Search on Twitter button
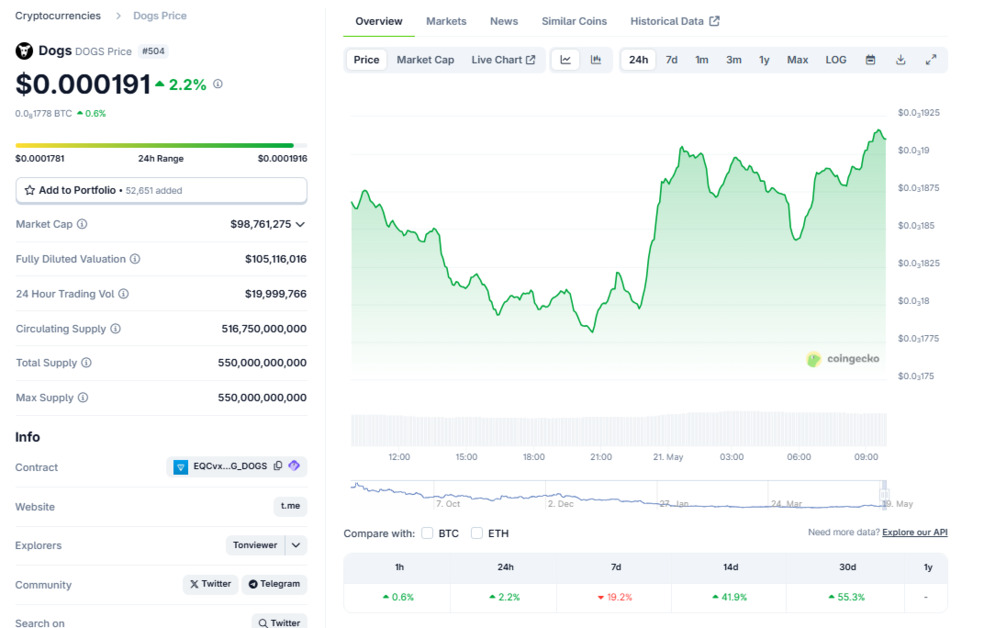This screenshot has height=628, width=984. point(279,622)
